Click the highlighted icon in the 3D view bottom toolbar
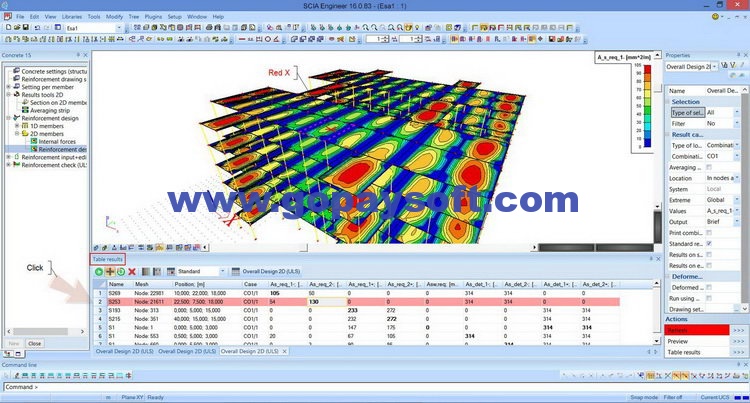 click(160, 248)
